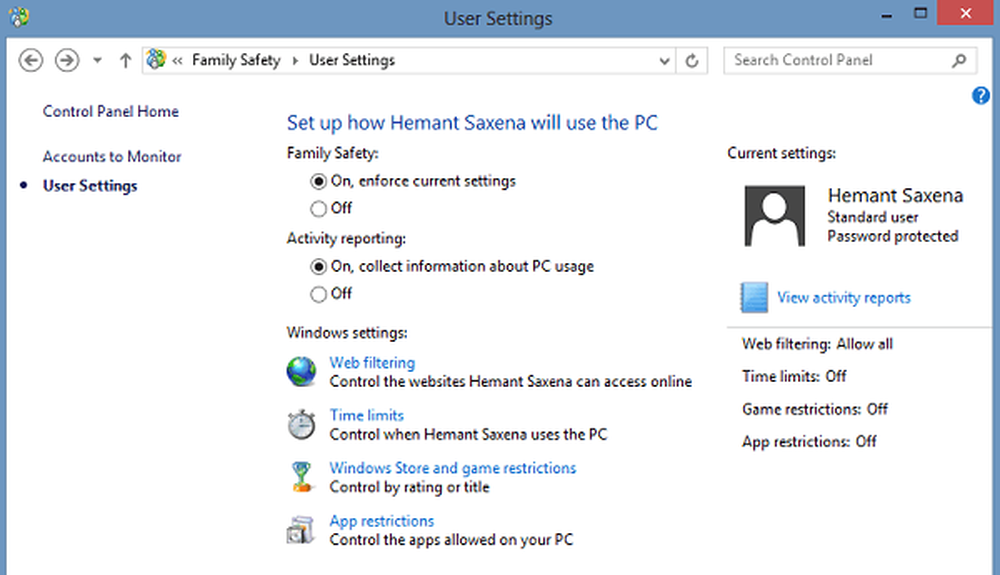The height and width of the screenshot is (575, 1000).
Task: Turn Family Safety off
Action: point(319,209)
